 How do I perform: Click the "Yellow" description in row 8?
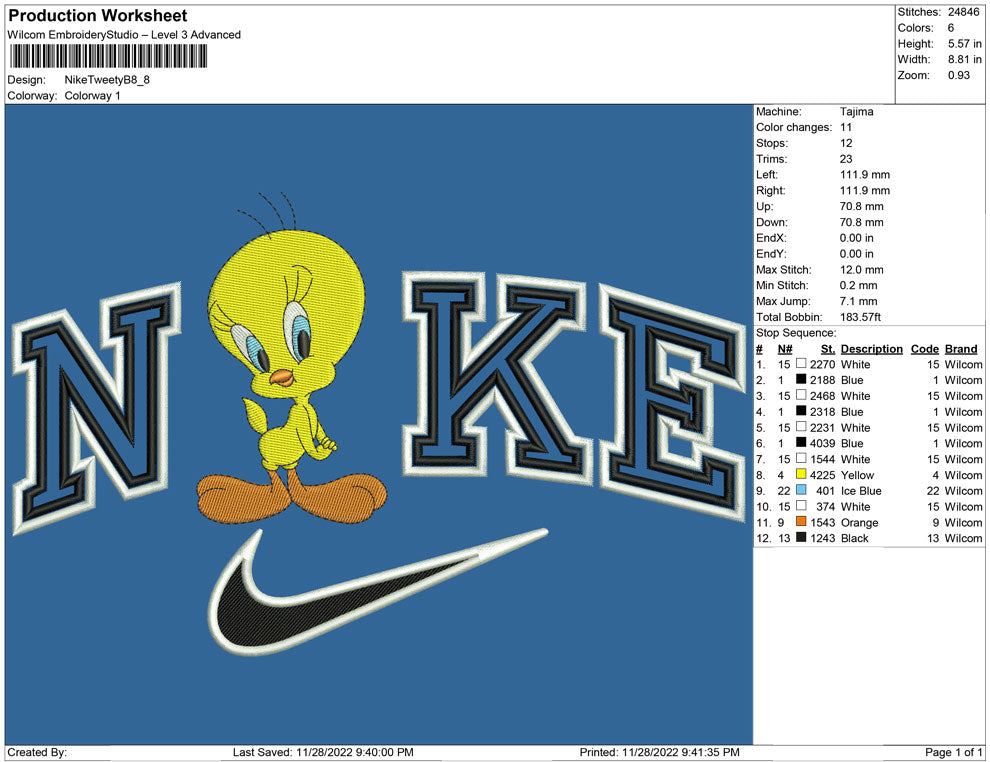coord(857,475)
